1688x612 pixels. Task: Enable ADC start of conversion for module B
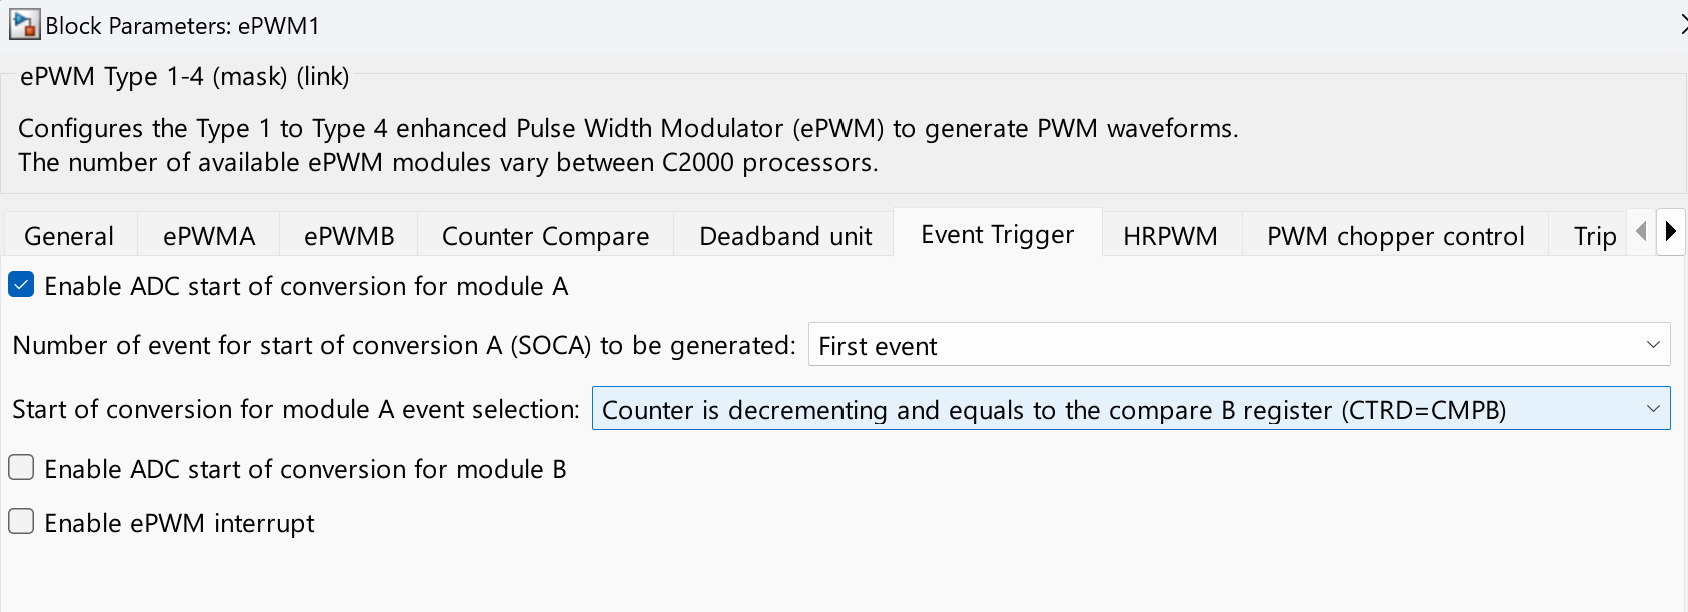tap(21, 468)
